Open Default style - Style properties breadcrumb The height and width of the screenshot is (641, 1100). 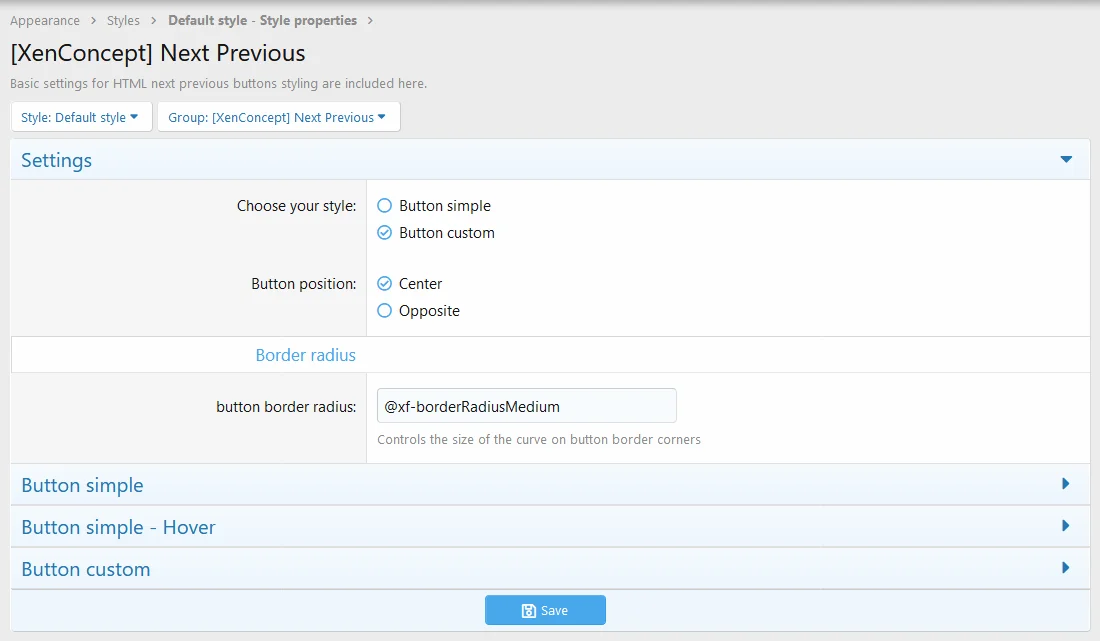pyautogui.click(x=262, y=20)
